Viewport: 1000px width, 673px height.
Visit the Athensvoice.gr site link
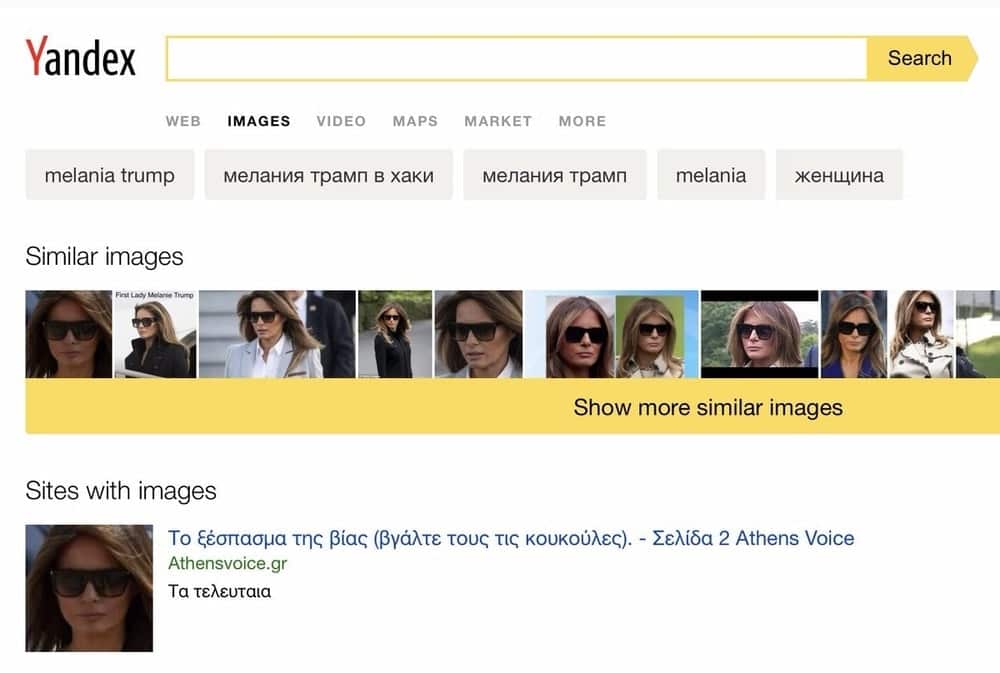coord(228,564)
